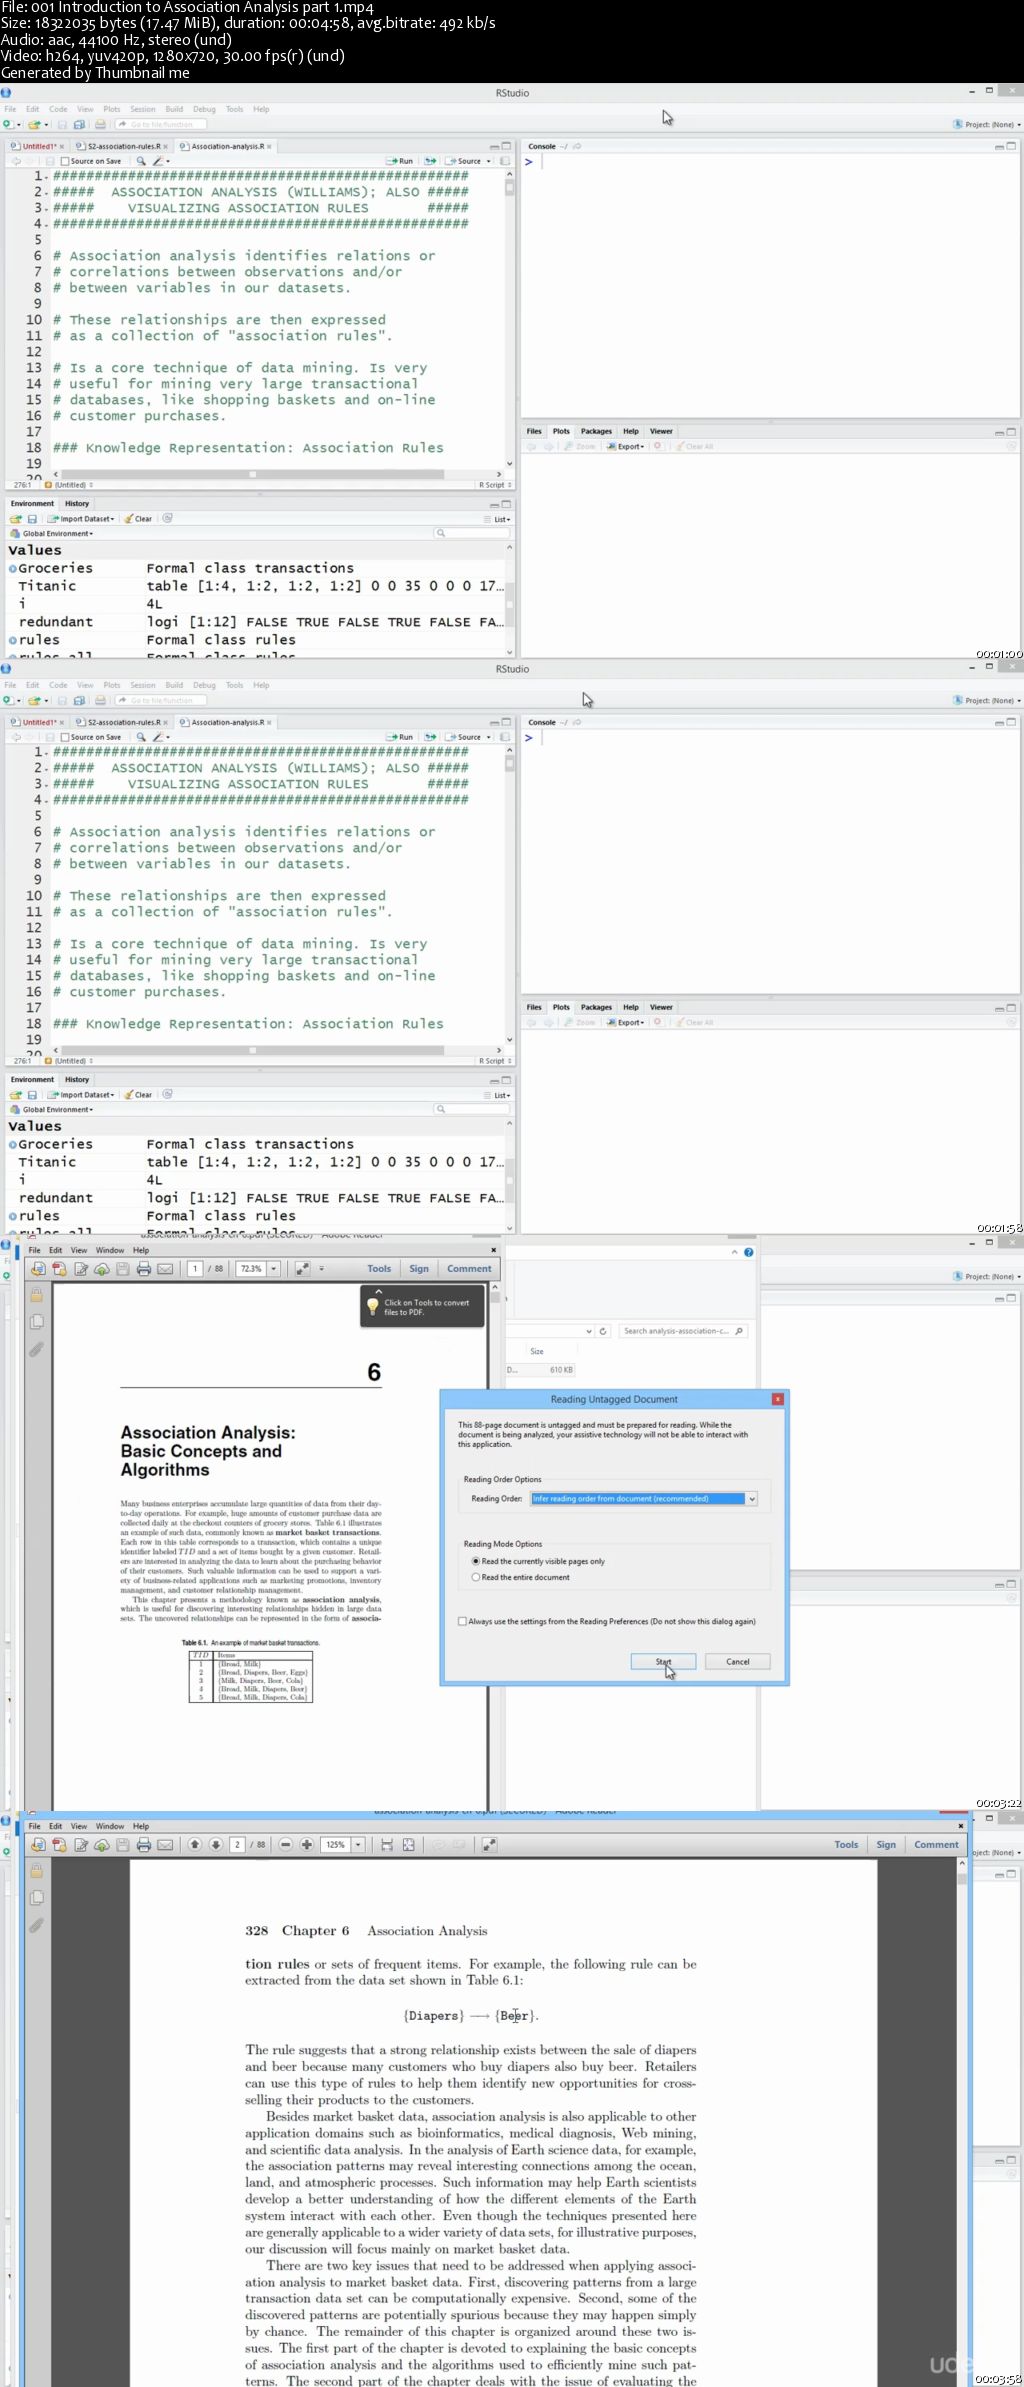Open the attachments paperclip panel in the 00:03:22 frame
1024x2387 pixels.
point(37,1349)
